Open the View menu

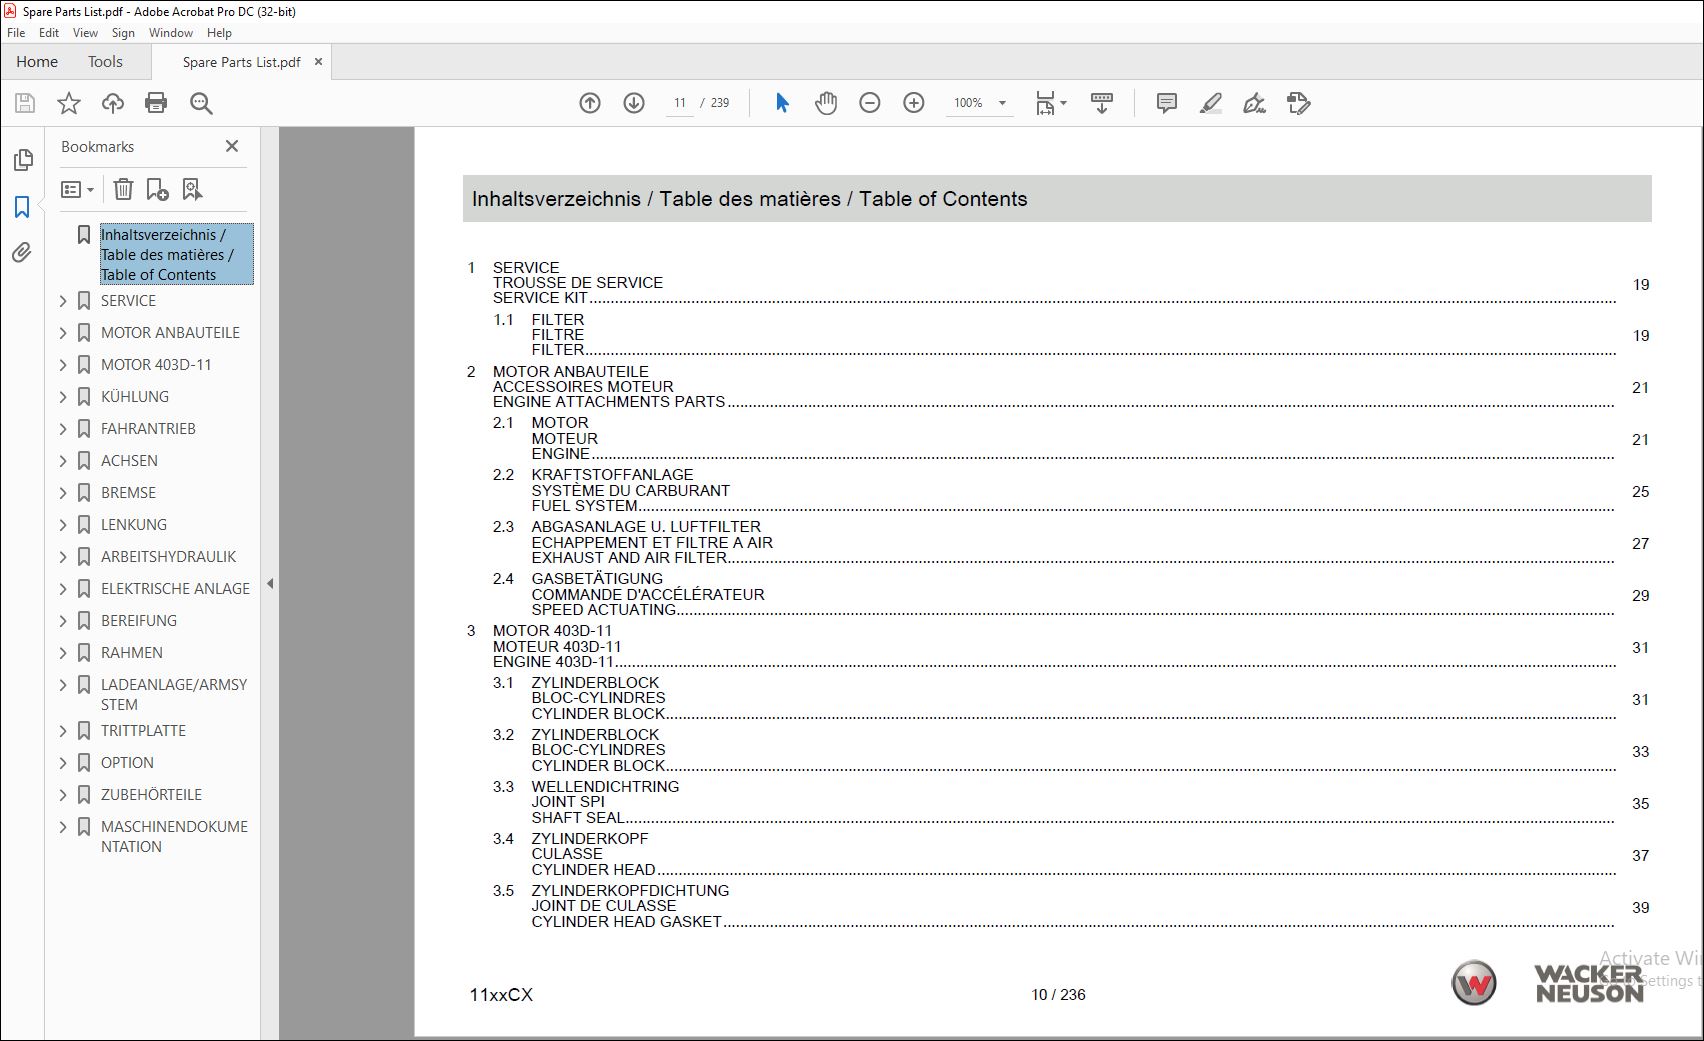click(x=85, y=33)
